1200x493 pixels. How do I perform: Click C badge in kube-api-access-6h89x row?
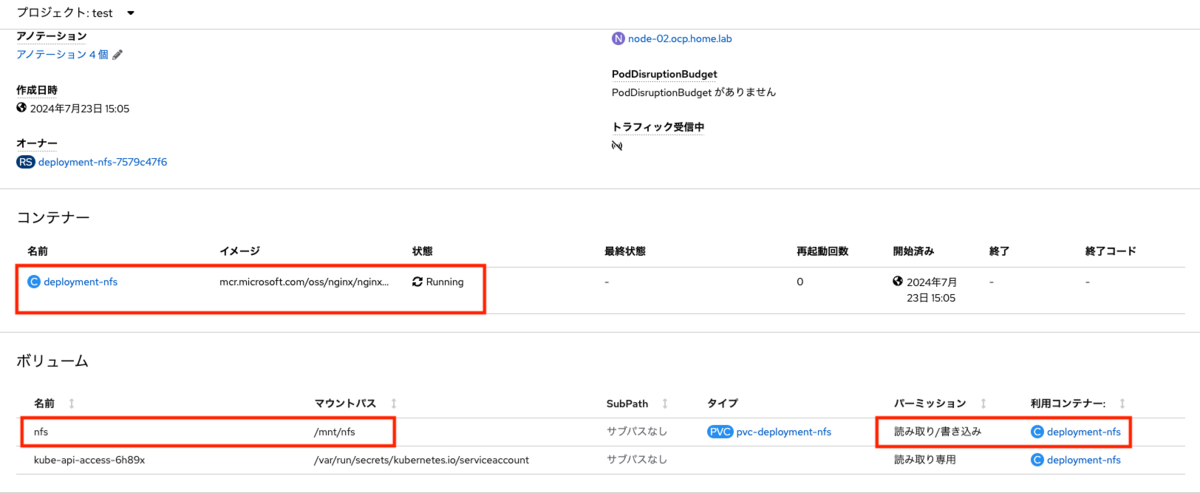click(1037, 460)
